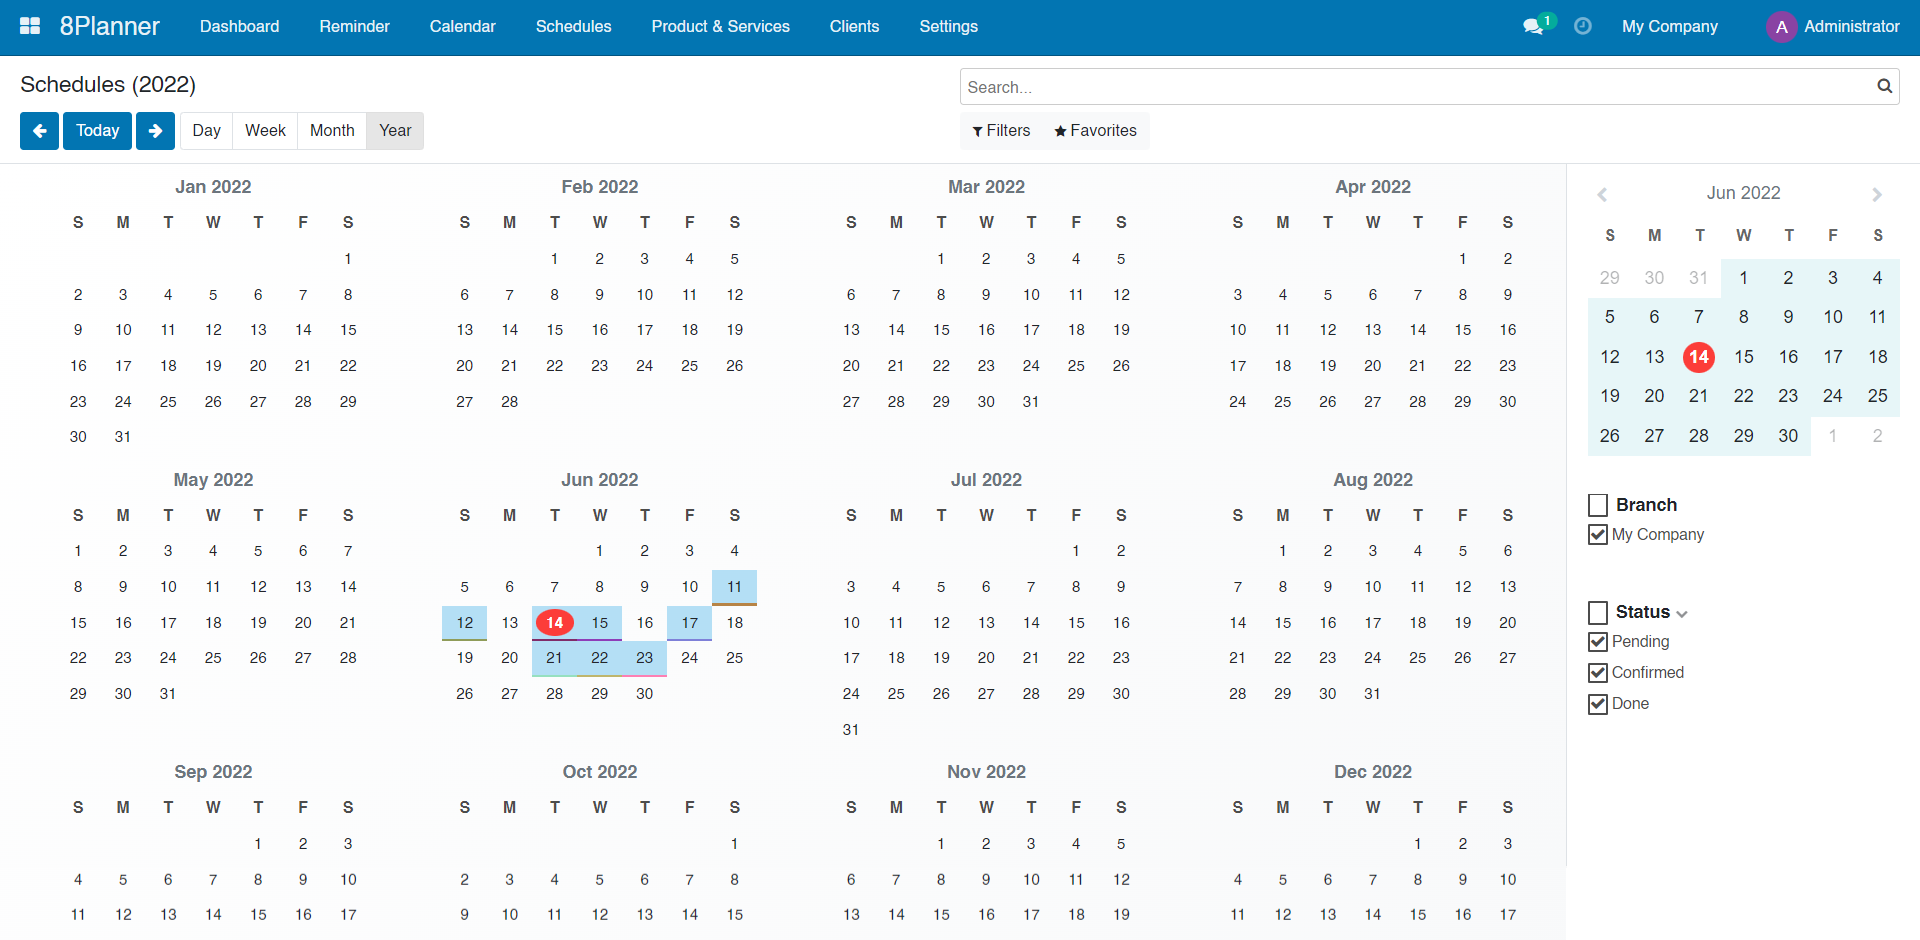The image size is (1920, 940).
Task: Uncheck the Confirmed status filter
Action: click(x=1598, y=673)
